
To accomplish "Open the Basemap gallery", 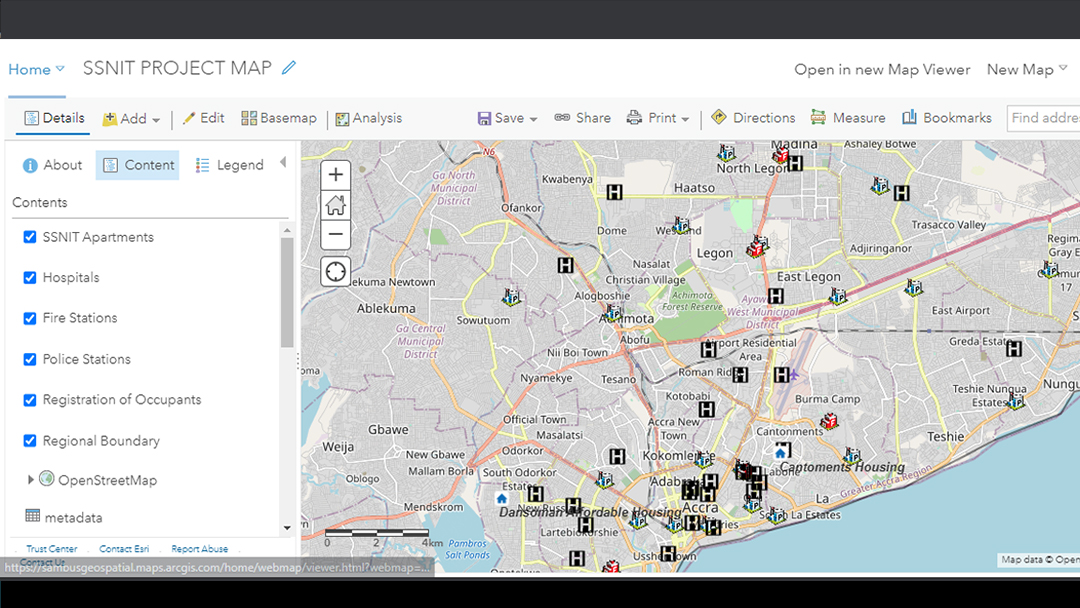I will click(279, 118).
